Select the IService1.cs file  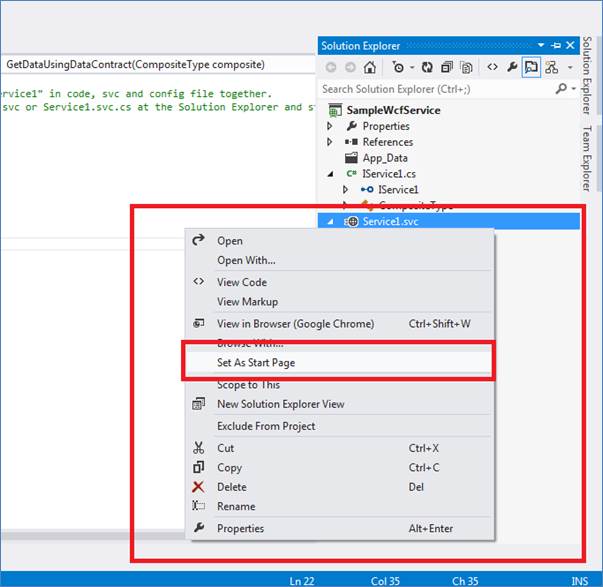389,174
